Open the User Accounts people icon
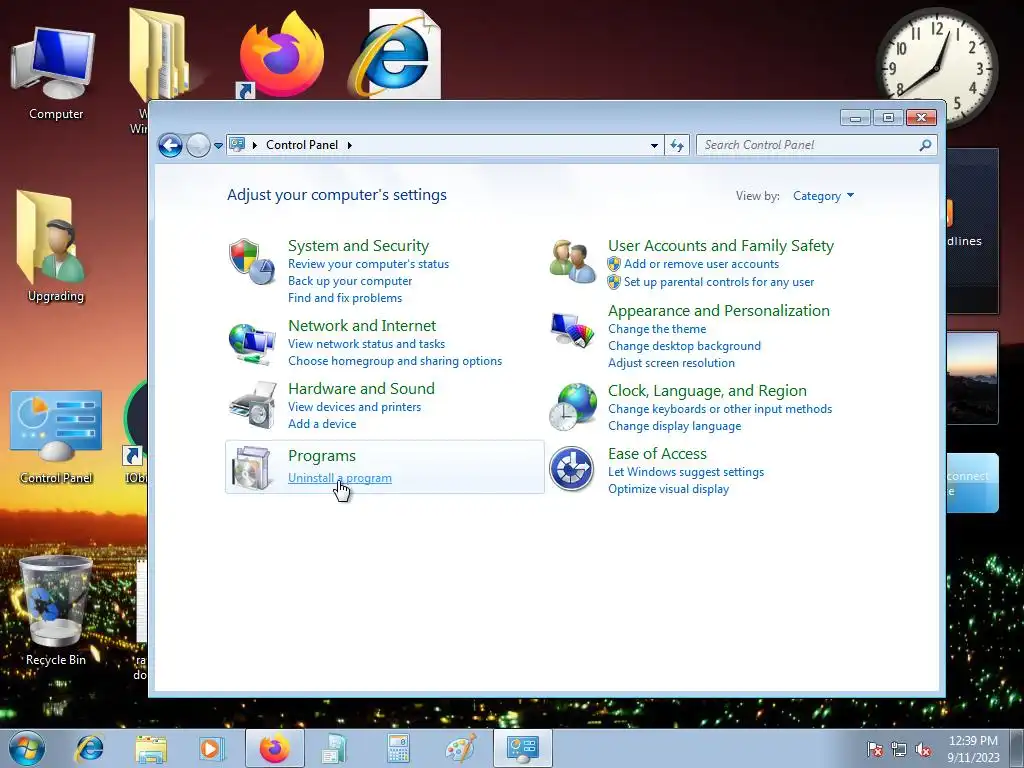Screen dimensions: 1024x768 point(572,261)
